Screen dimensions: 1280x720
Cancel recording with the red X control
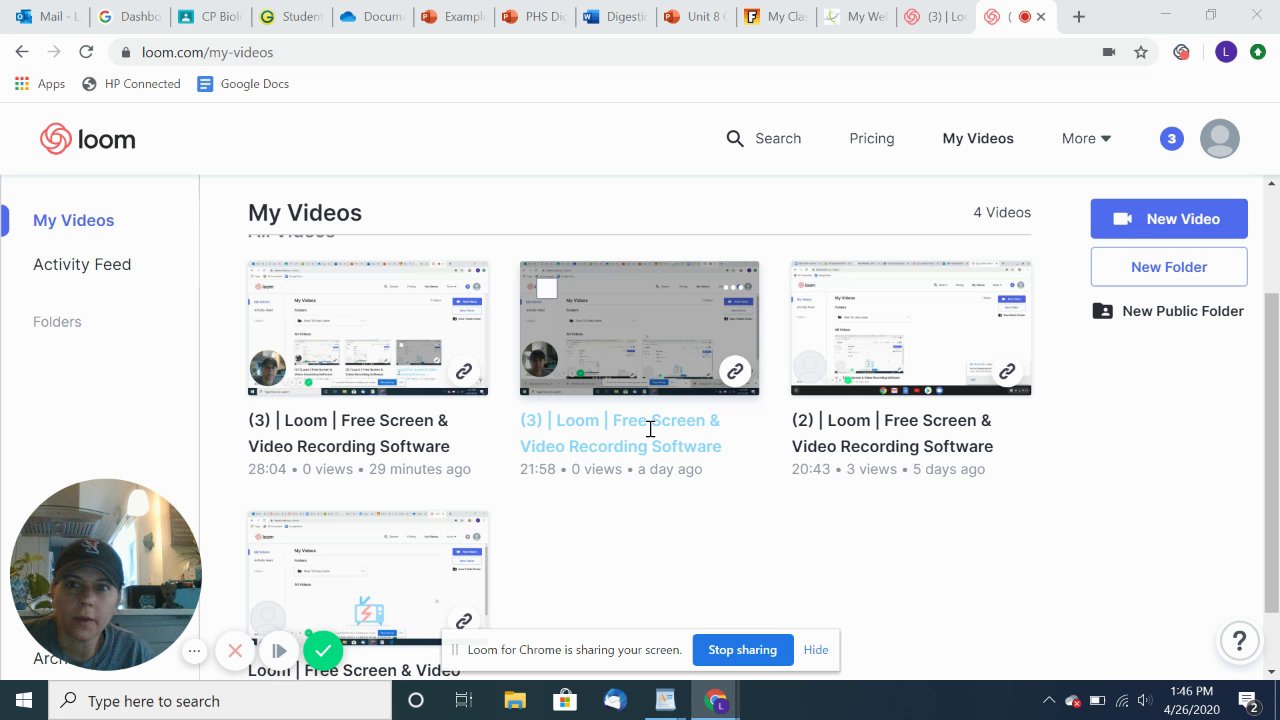point(235,651)
